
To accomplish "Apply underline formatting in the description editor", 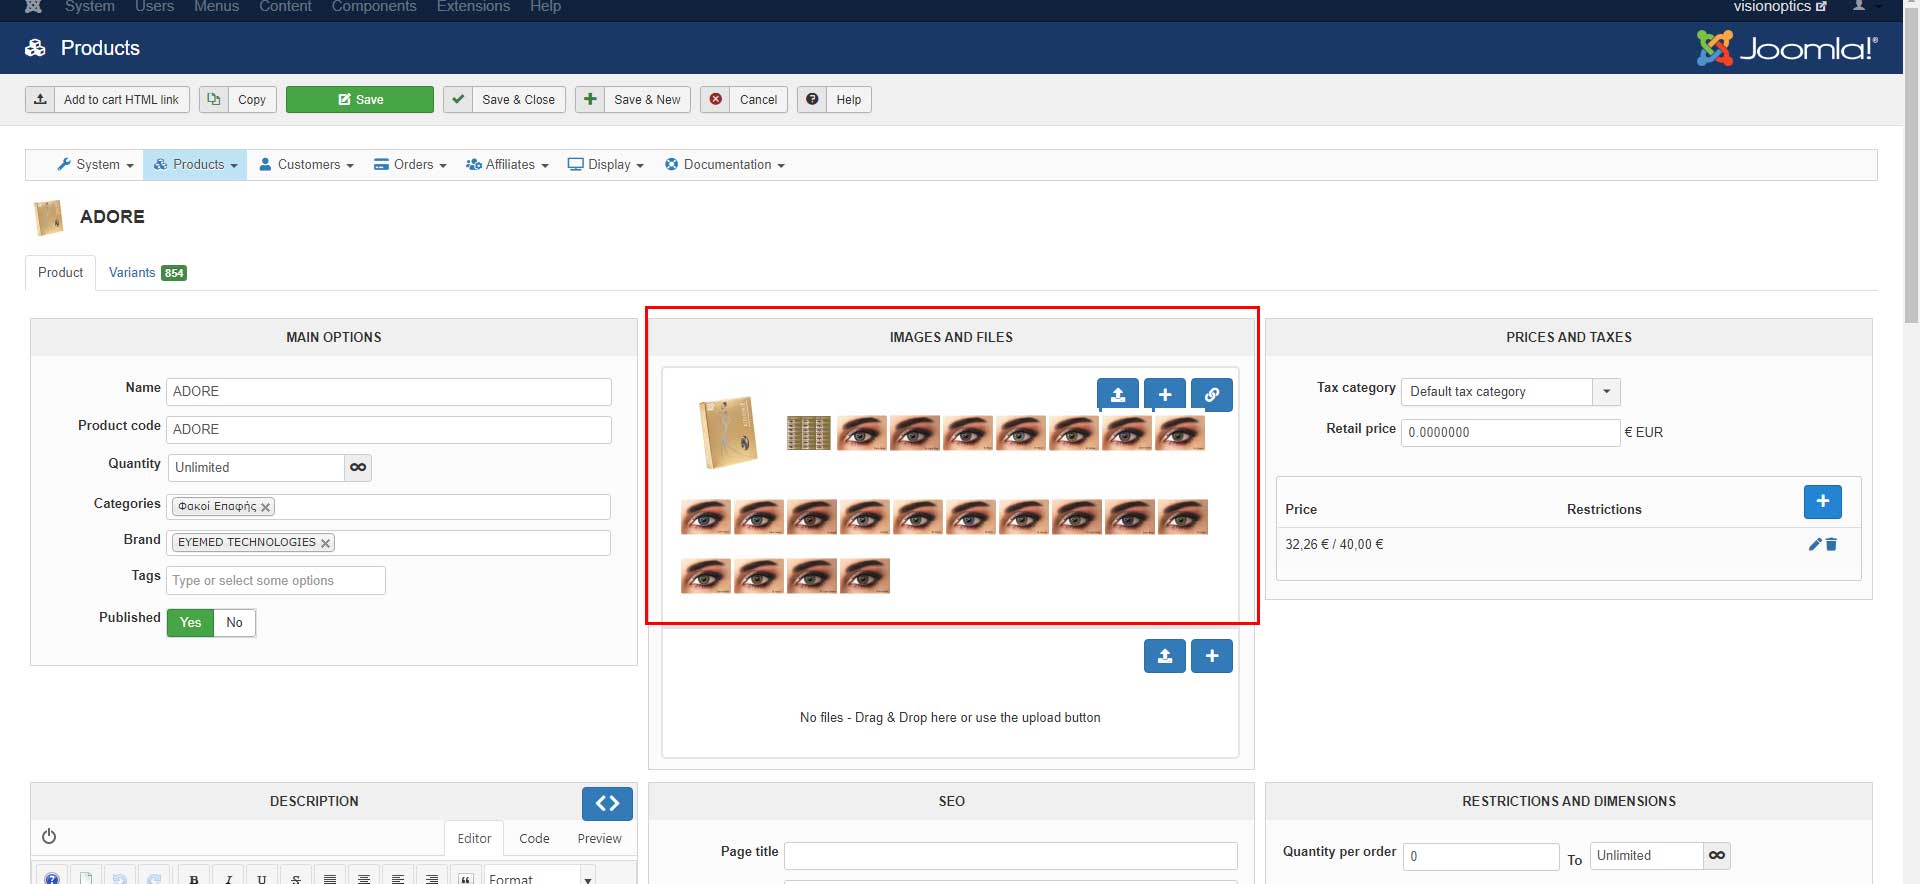I will (262, 879).
